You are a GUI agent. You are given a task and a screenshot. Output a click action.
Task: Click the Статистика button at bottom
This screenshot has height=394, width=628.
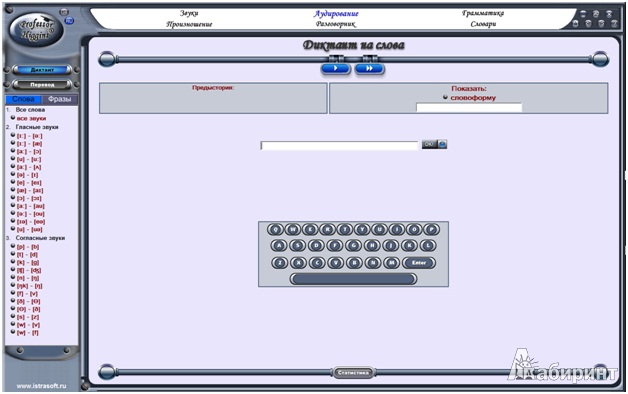point(353,373)
